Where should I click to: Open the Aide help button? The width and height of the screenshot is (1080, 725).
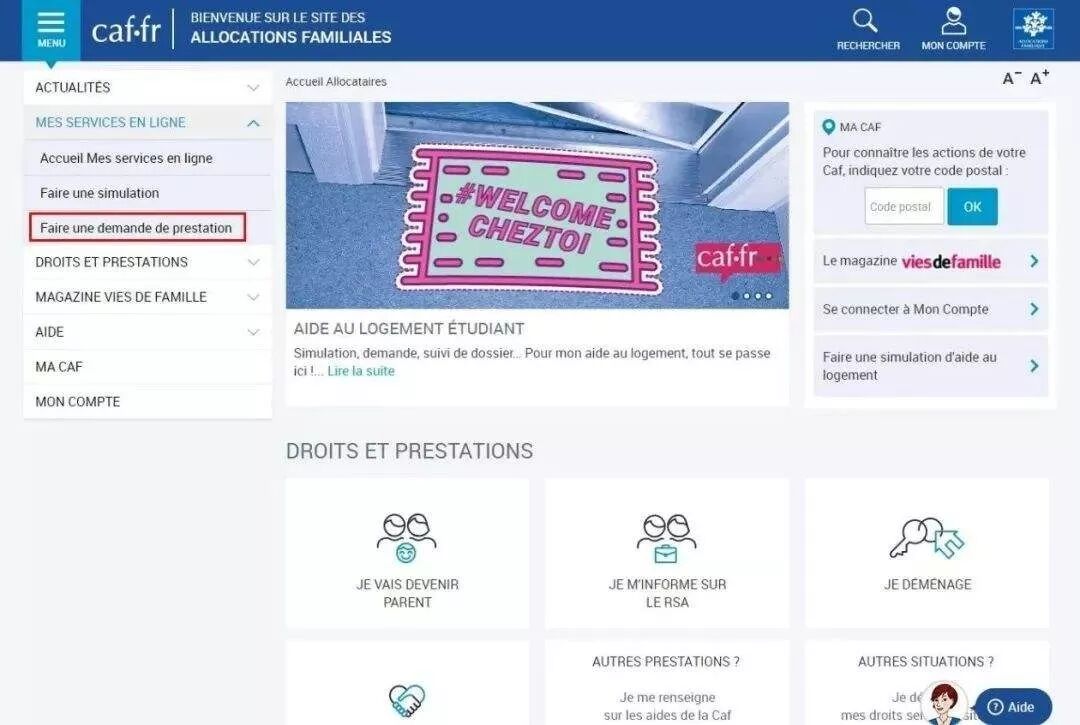(1013, 706)
